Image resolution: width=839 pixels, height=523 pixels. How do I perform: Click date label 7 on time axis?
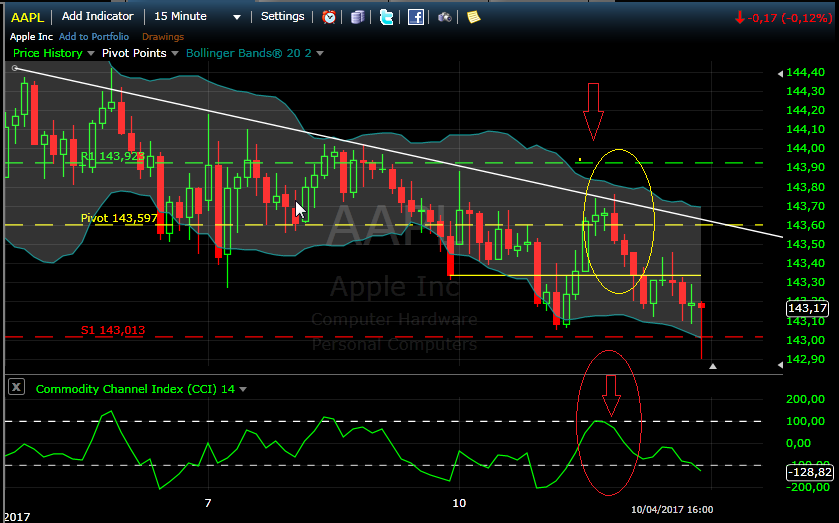pos(208,503)
